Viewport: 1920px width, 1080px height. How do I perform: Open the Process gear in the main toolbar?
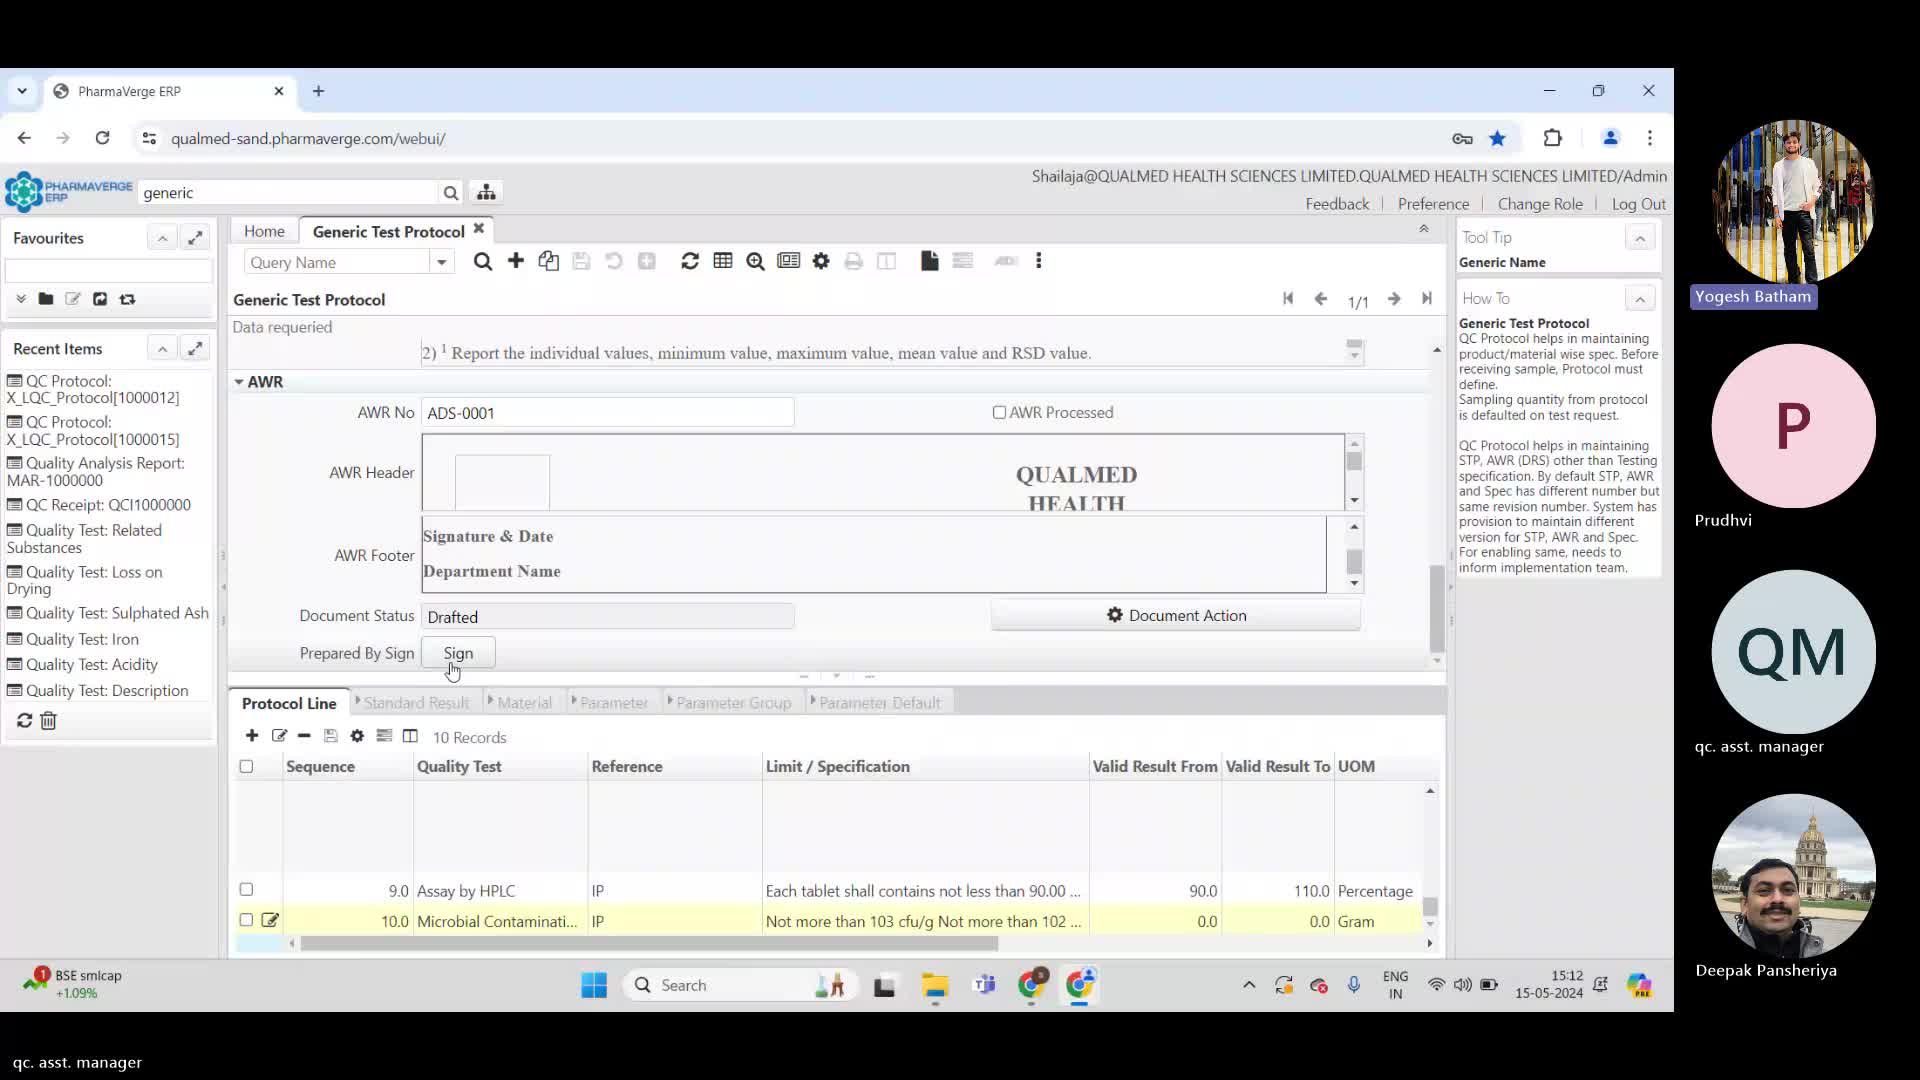(x=821, y=261)
